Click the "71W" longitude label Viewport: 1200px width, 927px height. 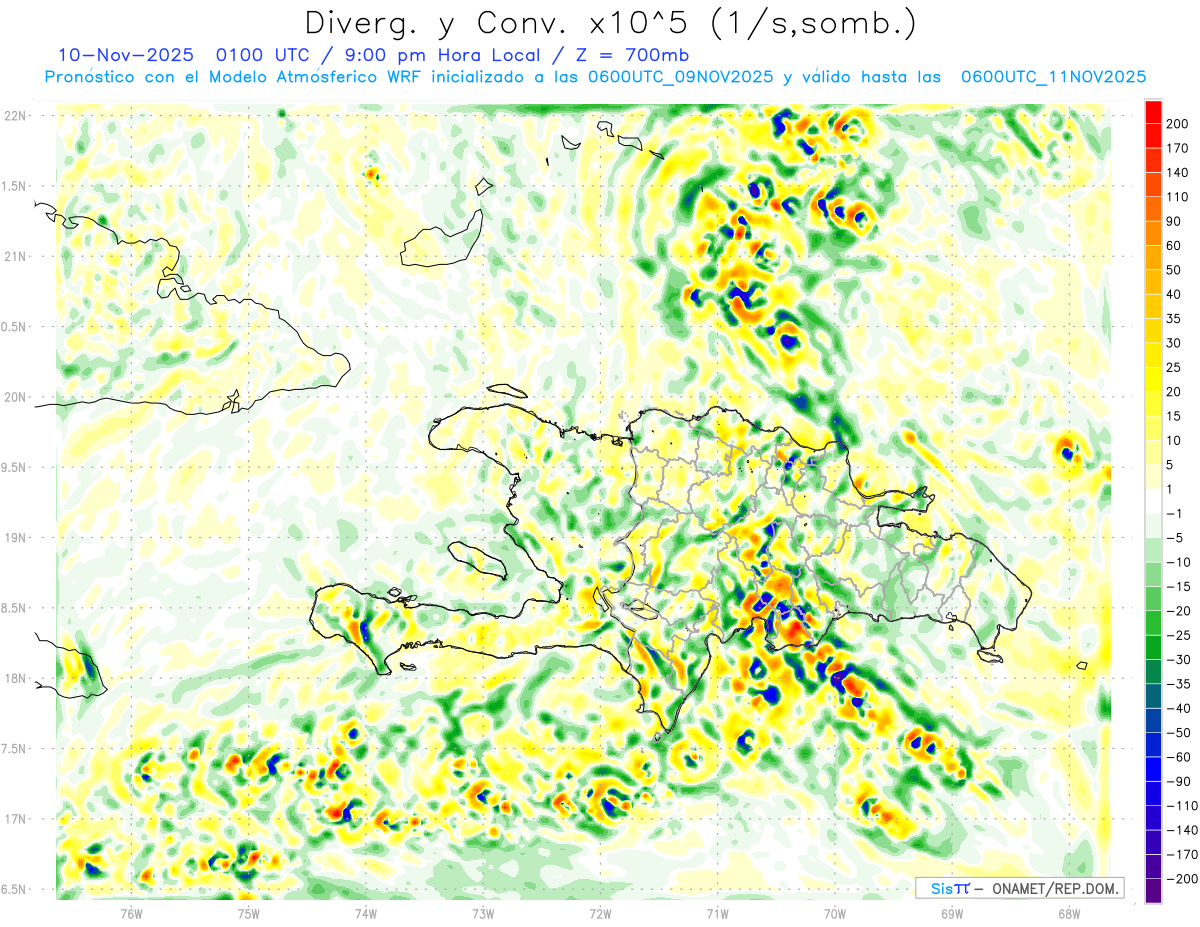[717, 913]
